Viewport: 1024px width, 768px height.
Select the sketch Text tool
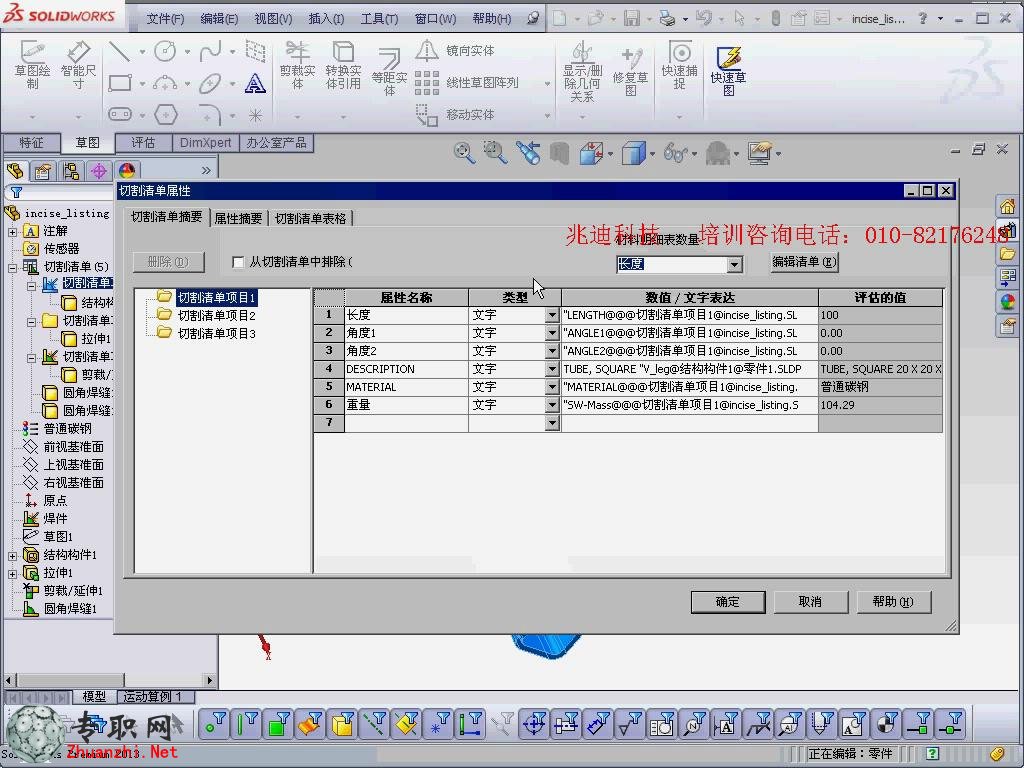(255, 83)
